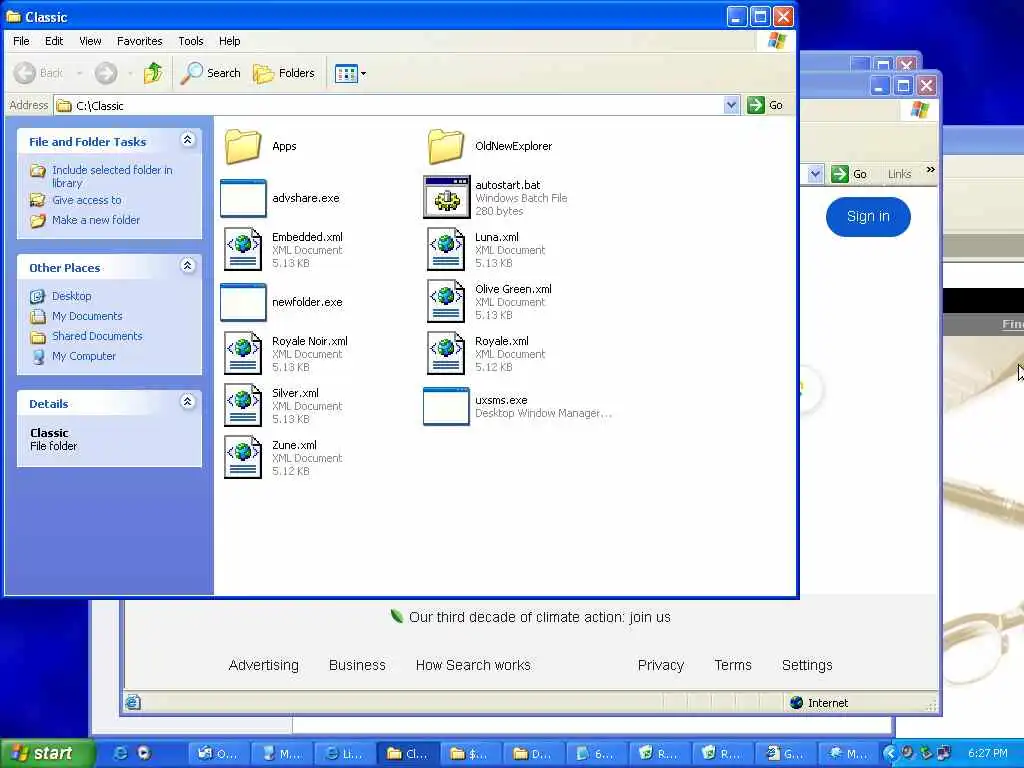The height and width of the screenshot is (768, 1024).
Task: Go to My Documents in Other Places
Action: point(88,316)
